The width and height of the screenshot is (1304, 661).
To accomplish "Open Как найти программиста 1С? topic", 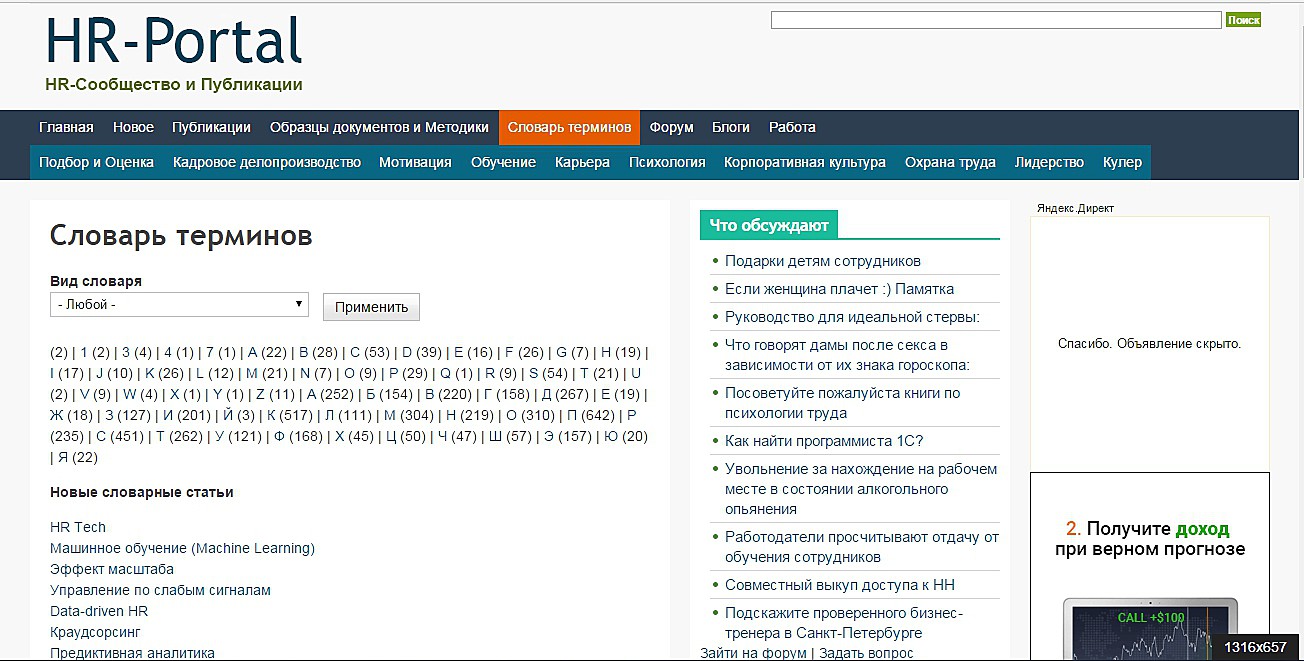I will (x=824, y=441).
